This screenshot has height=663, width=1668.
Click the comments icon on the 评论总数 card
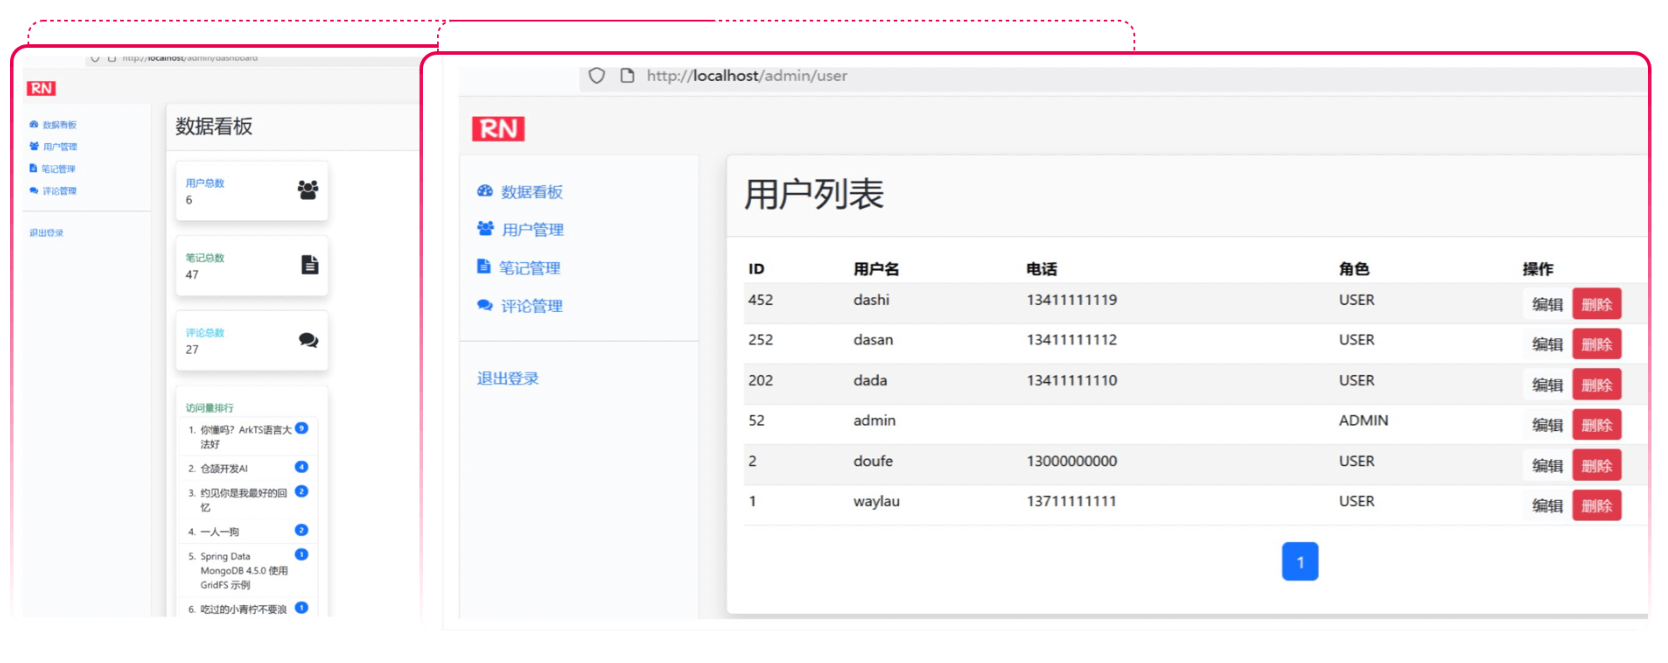pos(308,340)
